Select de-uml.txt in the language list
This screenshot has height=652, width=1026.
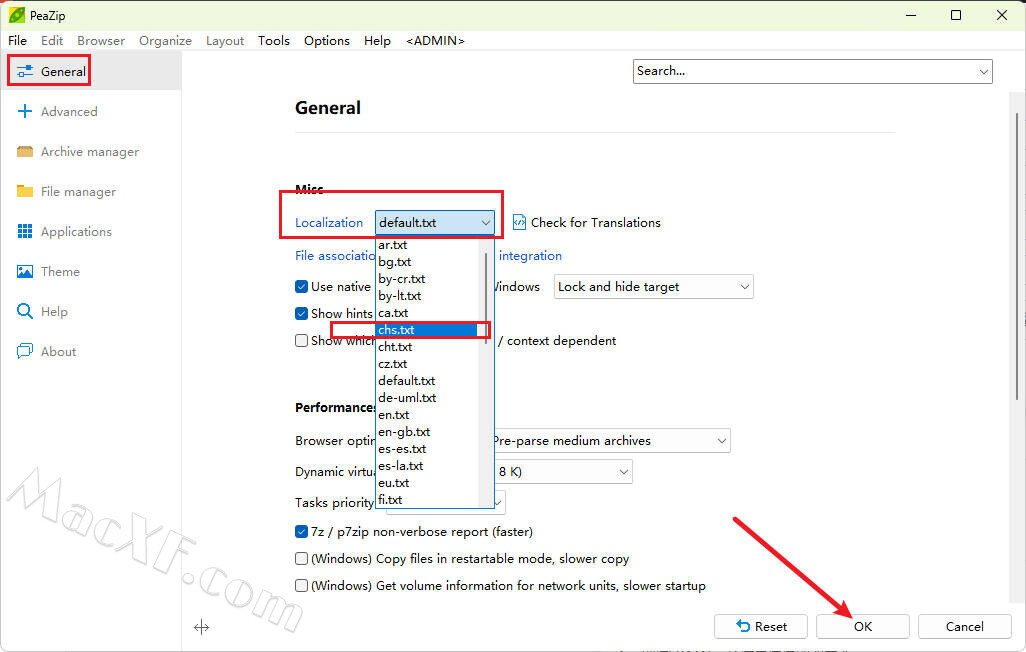click(x=427, y=398)
